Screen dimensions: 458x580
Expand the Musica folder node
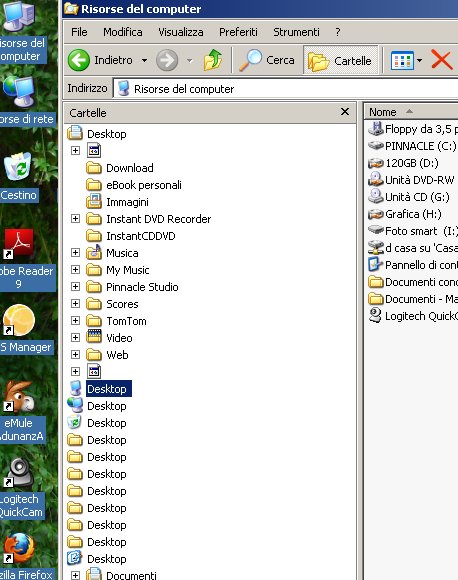coord(75,253)
